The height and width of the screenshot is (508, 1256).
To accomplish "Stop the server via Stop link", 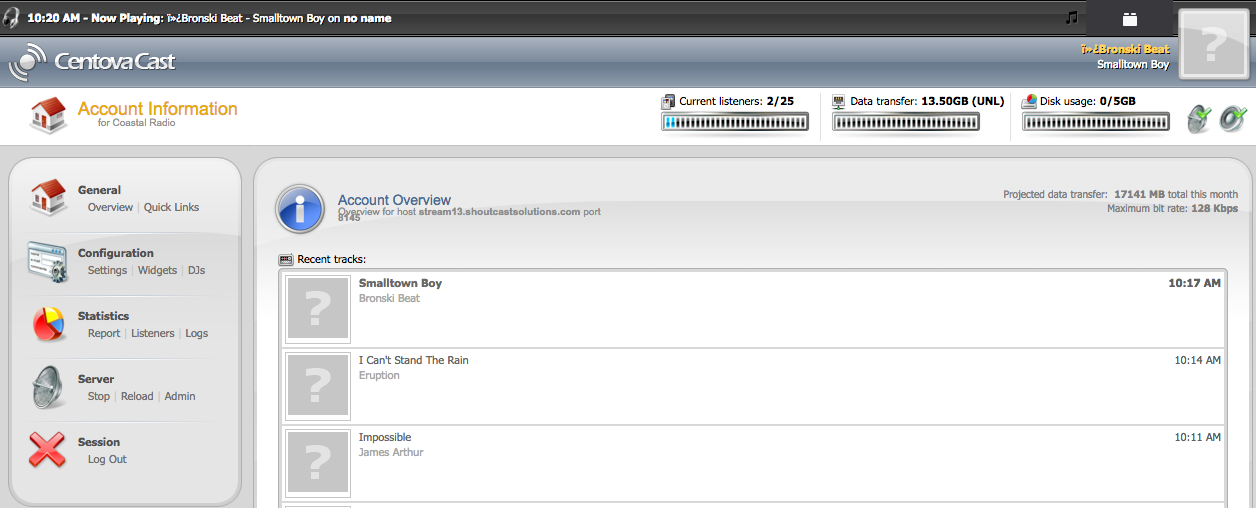I will click(x=99, y=396).
